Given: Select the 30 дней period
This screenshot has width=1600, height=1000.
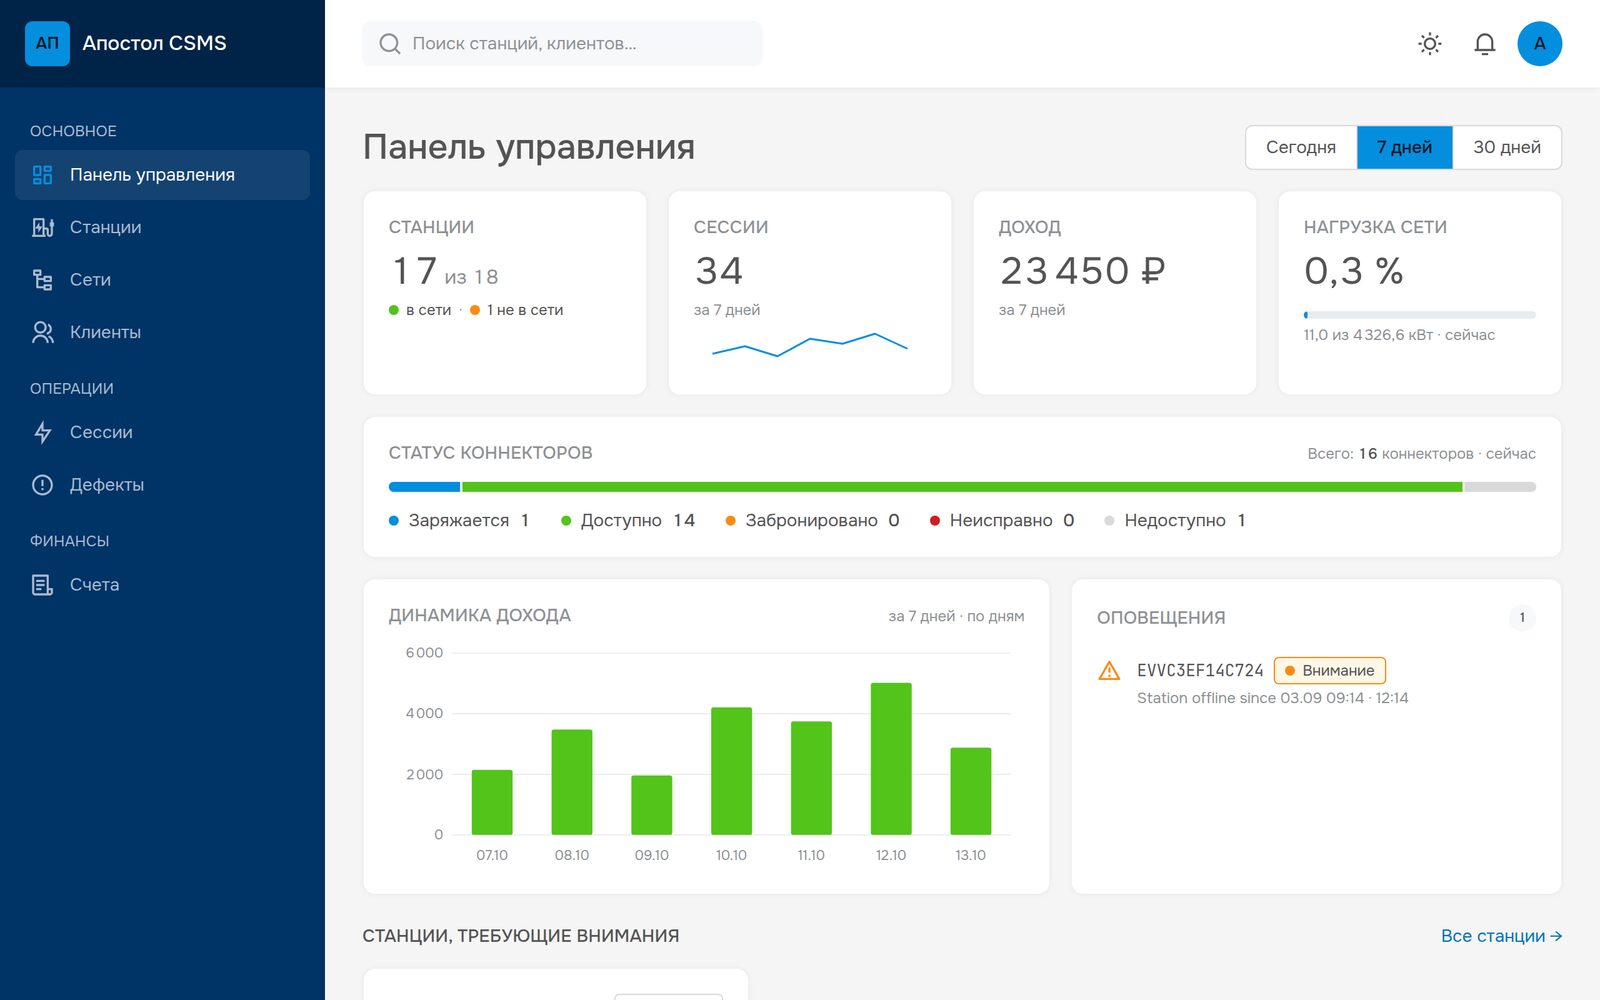Looking at the screenshot, I should point(1507,147).
